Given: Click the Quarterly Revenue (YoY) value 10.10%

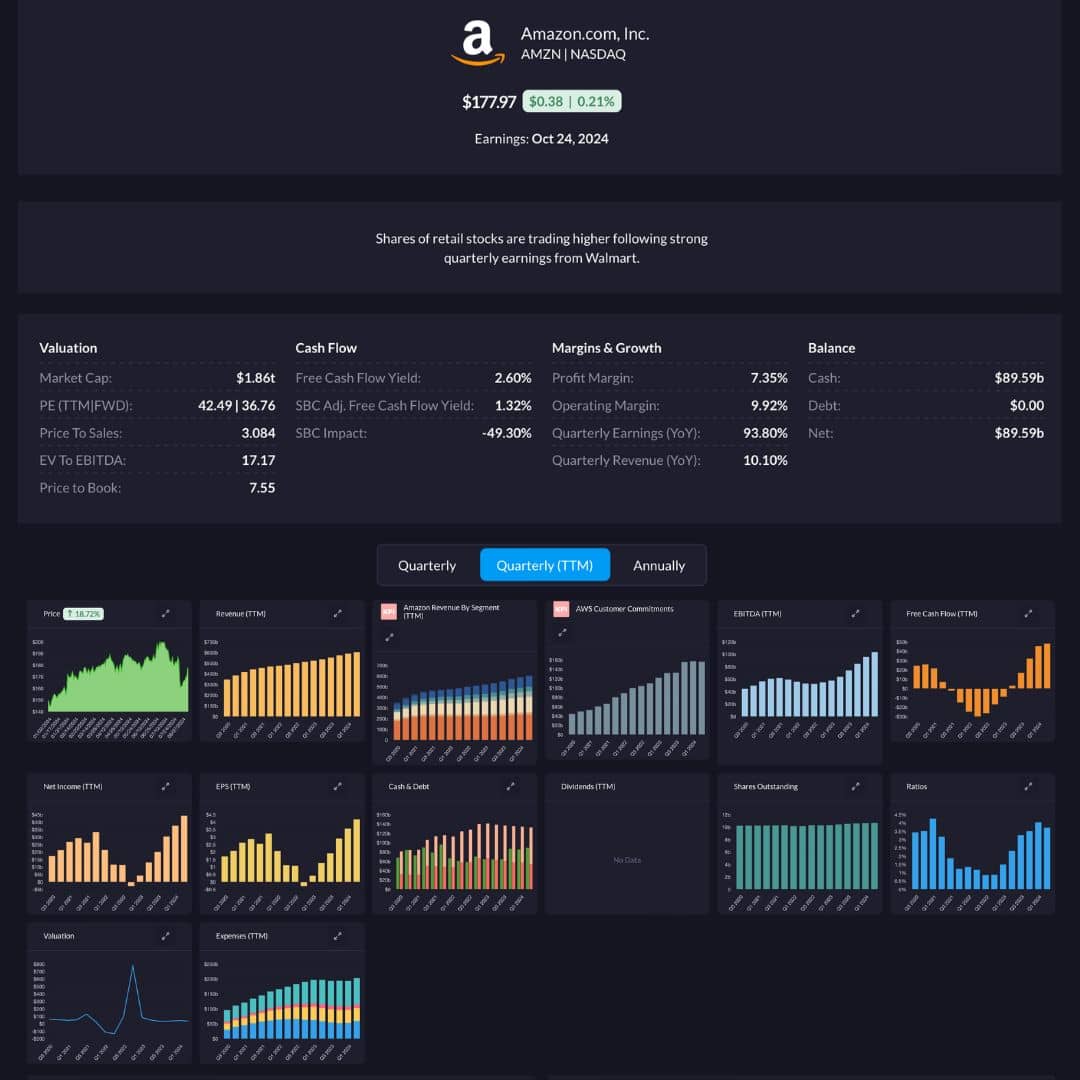Looking at the screenshot, I should 765,460.
